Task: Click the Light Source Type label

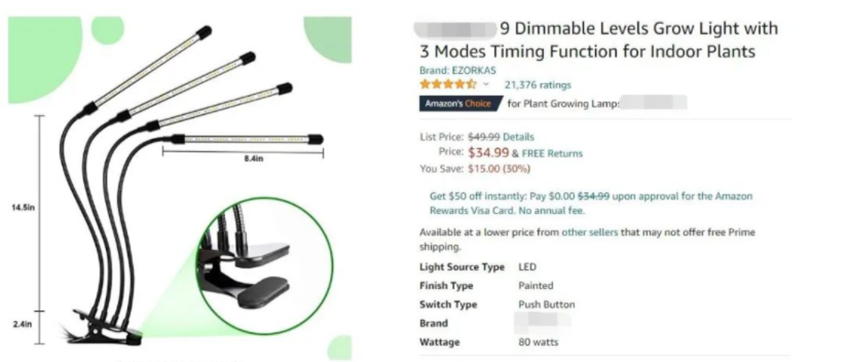Action: tap(462, 267)
